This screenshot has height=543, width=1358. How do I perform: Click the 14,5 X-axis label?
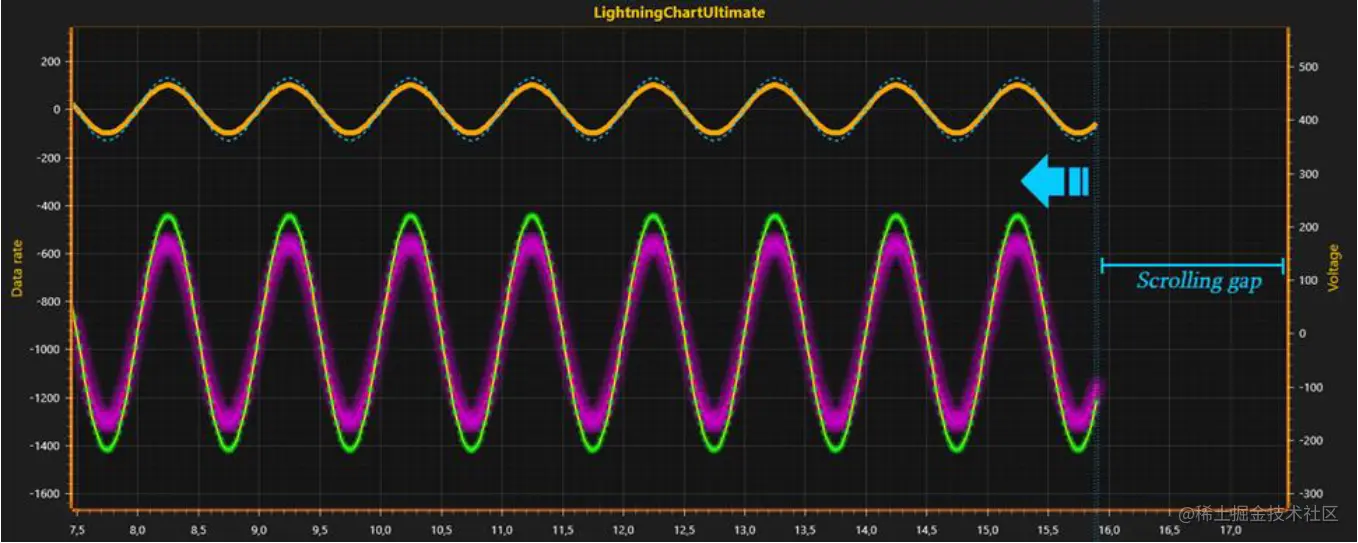click(x=927, y=529)
